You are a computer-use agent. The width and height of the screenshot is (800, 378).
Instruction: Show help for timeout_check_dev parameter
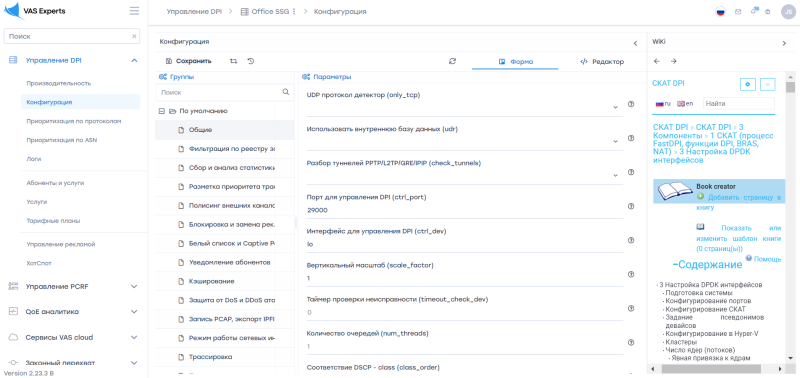631,308
